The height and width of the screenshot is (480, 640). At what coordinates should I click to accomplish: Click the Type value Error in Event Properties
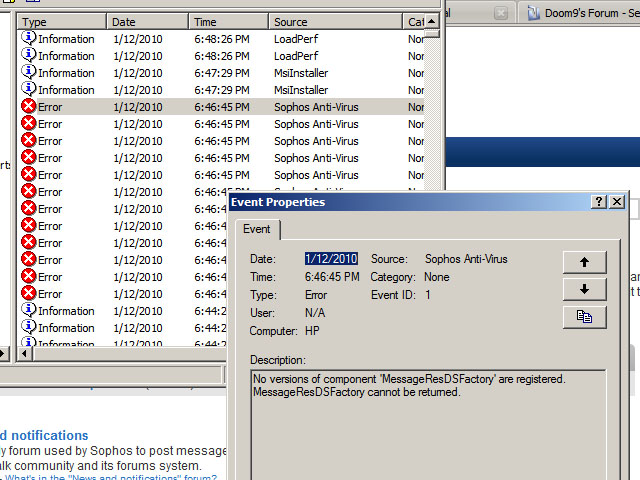[316, 295]
